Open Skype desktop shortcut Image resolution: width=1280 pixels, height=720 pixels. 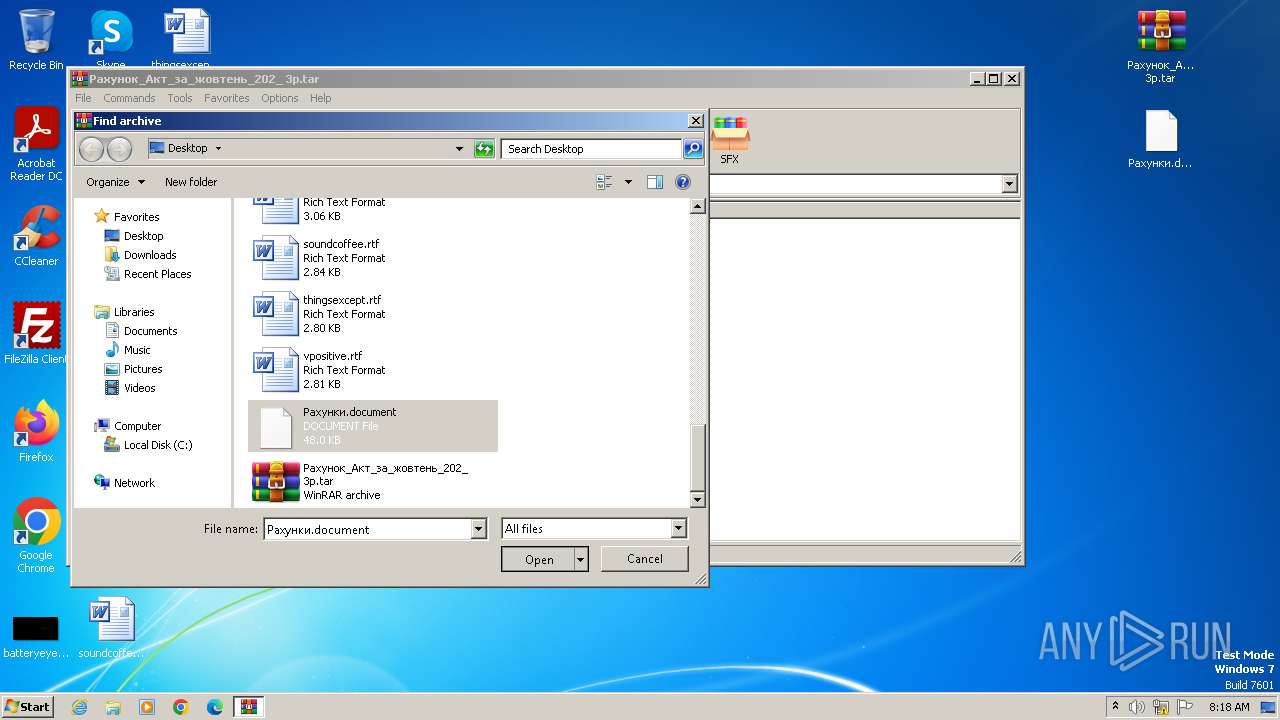111,38
